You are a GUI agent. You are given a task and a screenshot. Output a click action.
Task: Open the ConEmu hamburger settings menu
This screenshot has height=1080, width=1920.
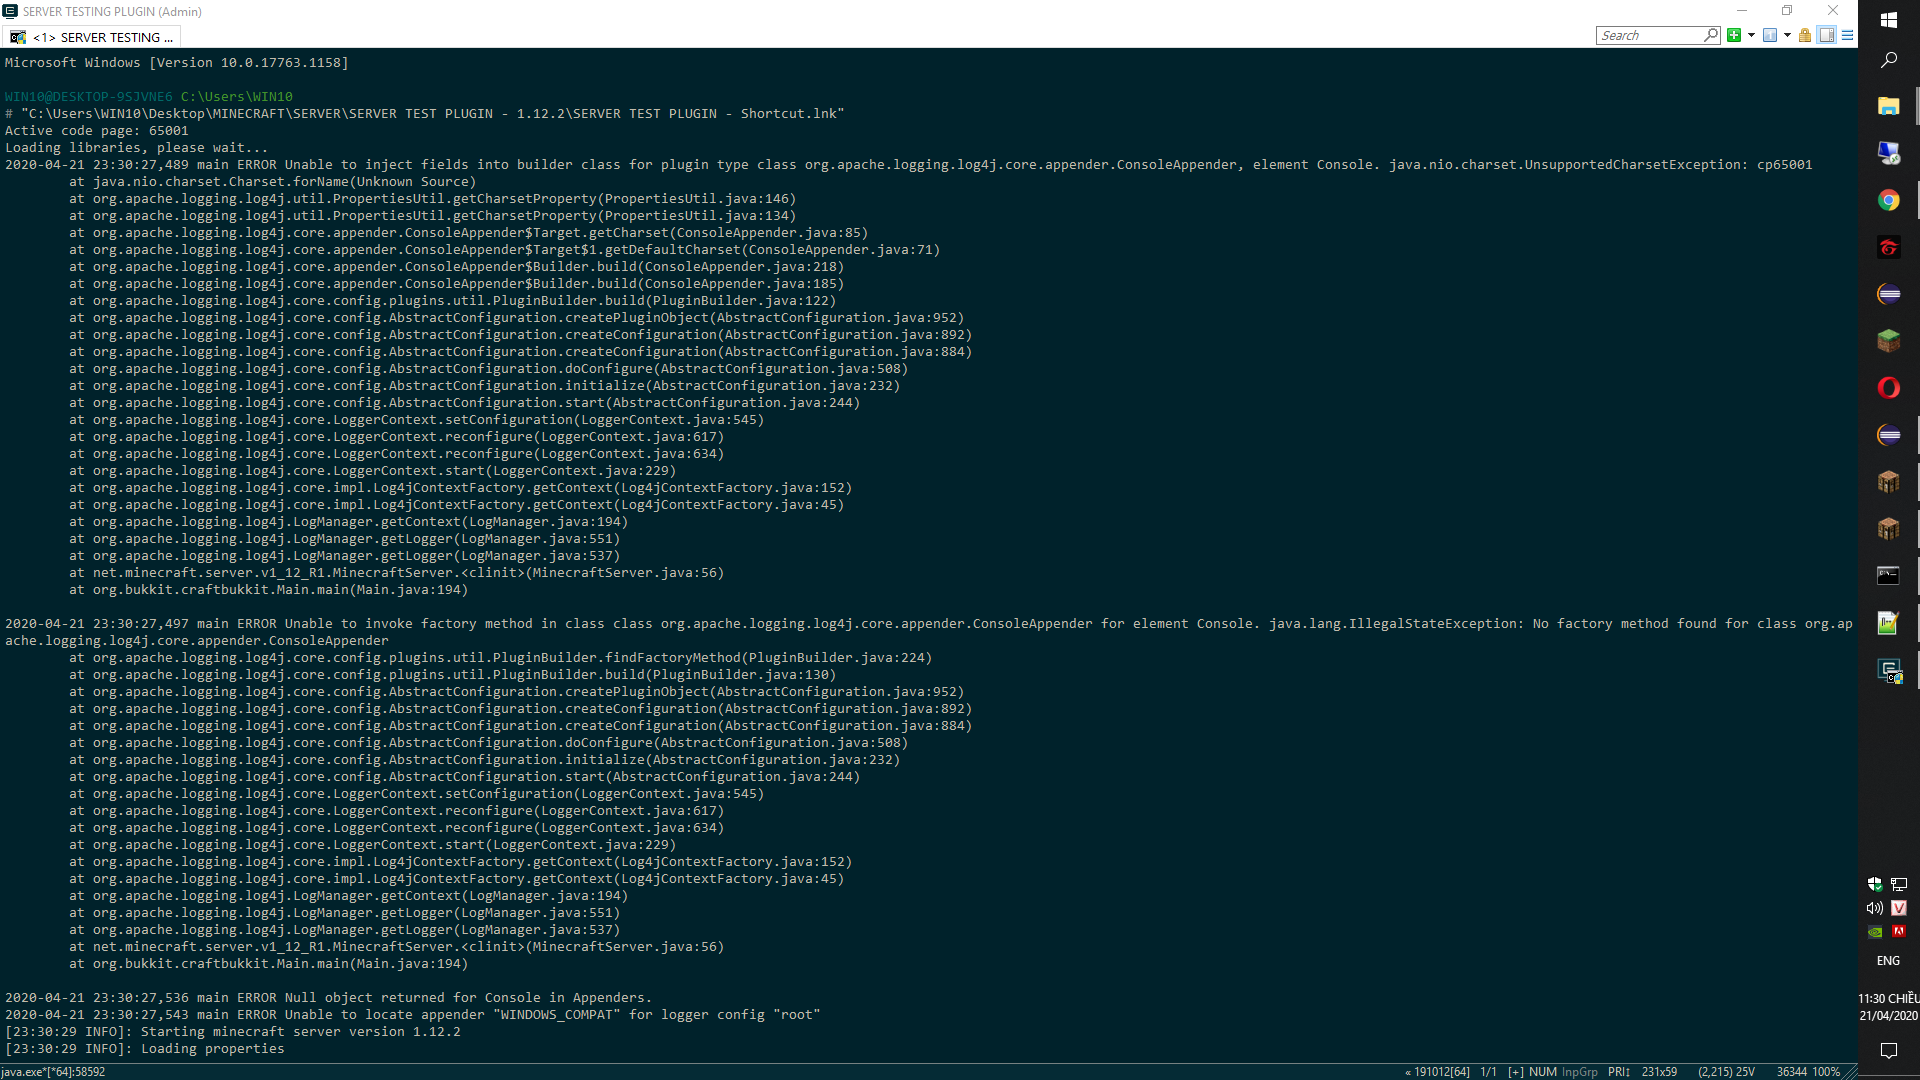1848,35
